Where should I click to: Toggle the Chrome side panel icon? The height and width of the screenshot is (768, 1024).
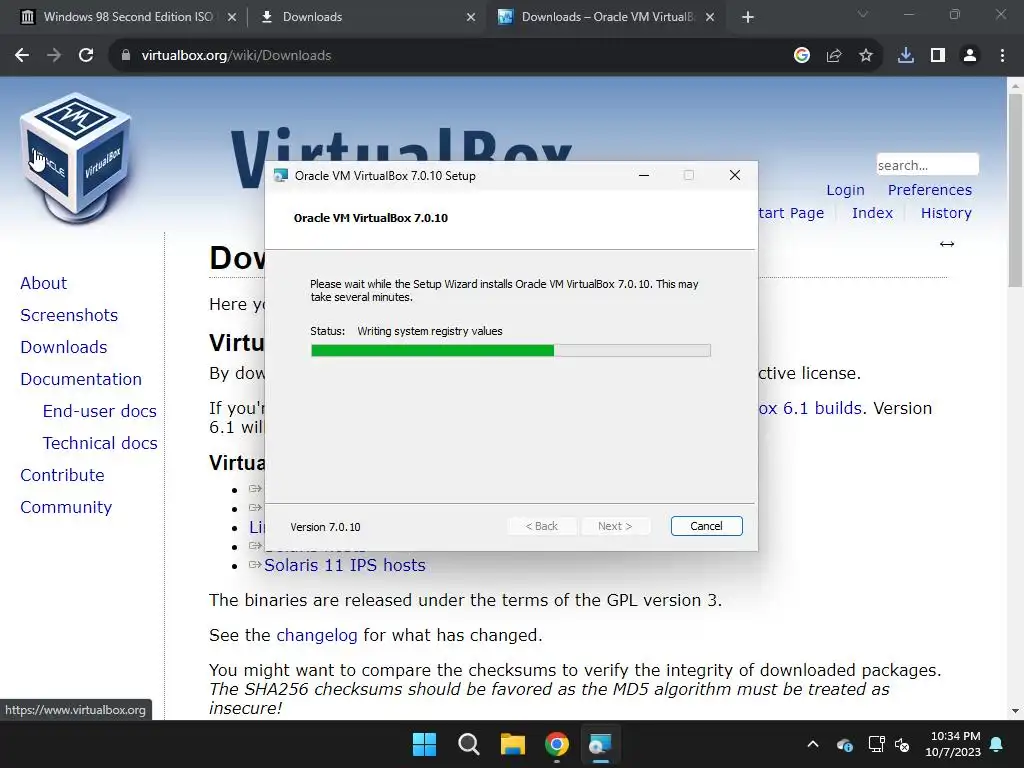point(938,56)
